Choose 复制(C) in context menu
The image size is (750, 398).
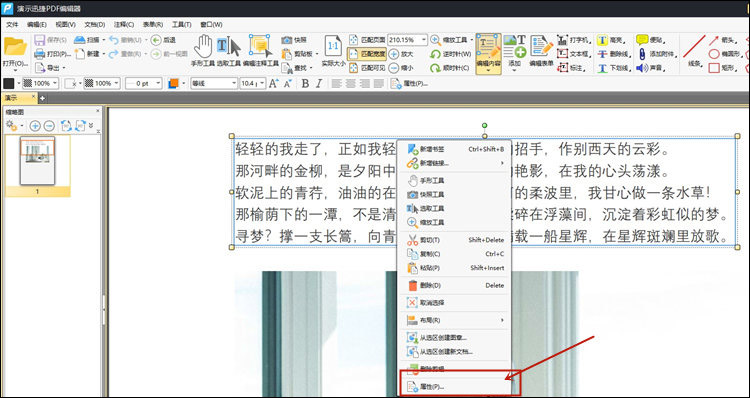(455, 254)
